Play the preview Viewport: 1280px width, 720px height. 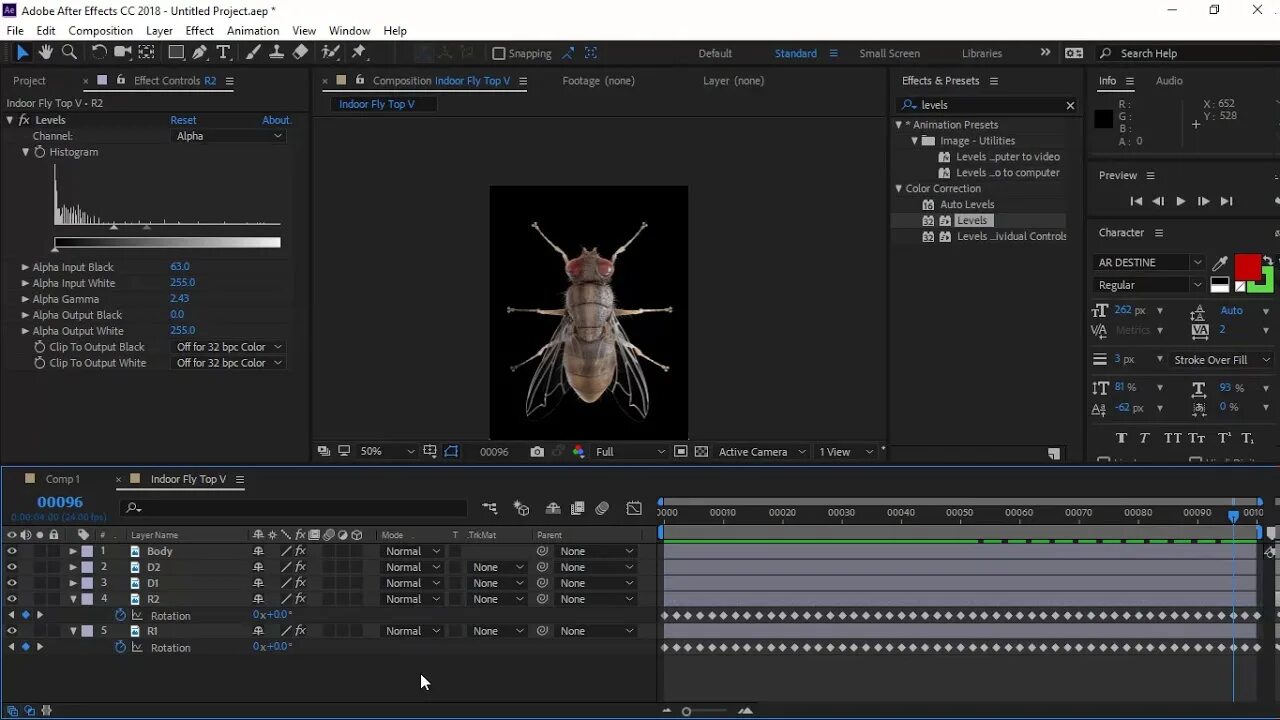pos(1180,201)
